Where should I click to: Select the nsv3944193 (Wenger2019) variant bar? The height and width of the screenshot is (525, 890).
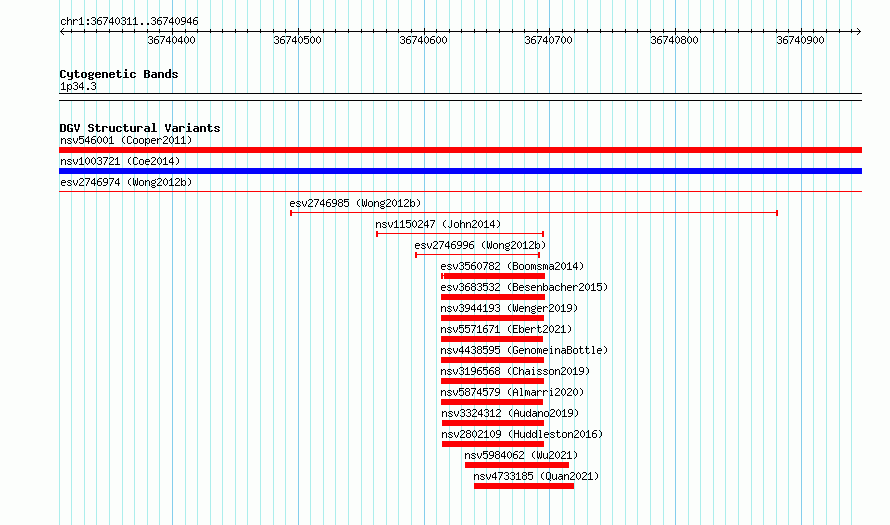(x=493, y=318)
